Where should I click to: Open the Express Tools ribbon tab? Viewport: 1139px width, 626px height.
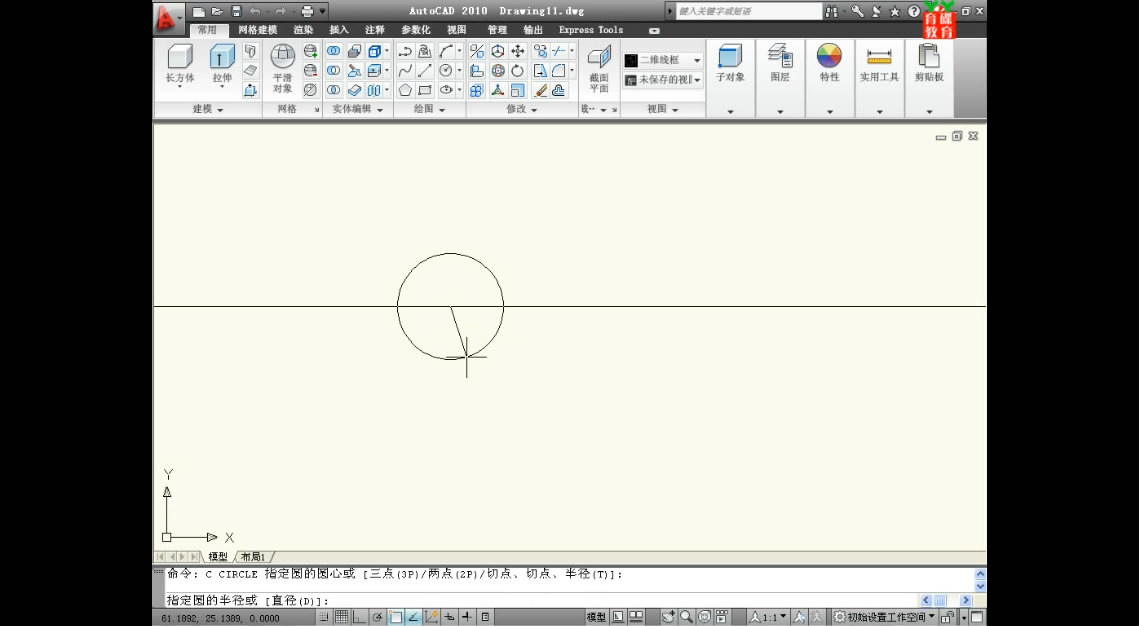point(591,30)
